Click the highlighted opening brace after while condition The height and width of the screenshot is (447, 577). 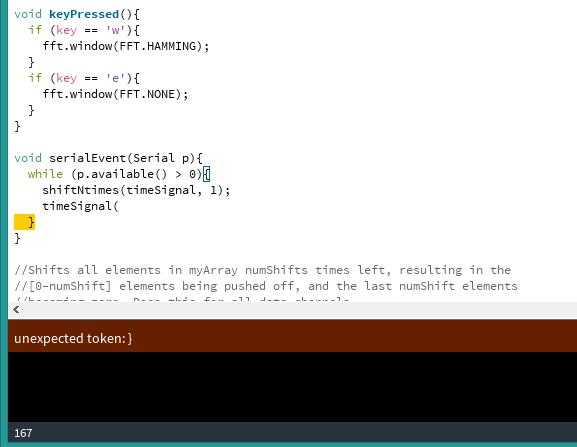pyautogui.click(x=206, y=174)
